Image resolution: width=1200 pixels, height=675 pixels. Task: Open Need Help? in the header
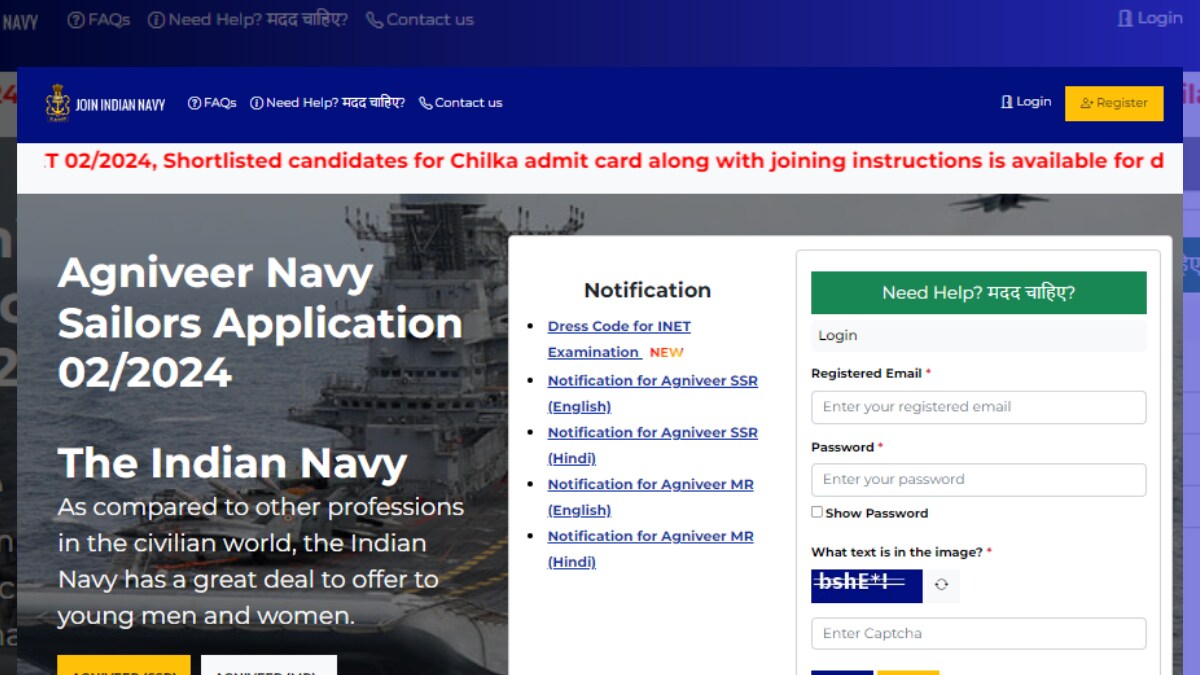pyautogui.click(x=327, y=103)
